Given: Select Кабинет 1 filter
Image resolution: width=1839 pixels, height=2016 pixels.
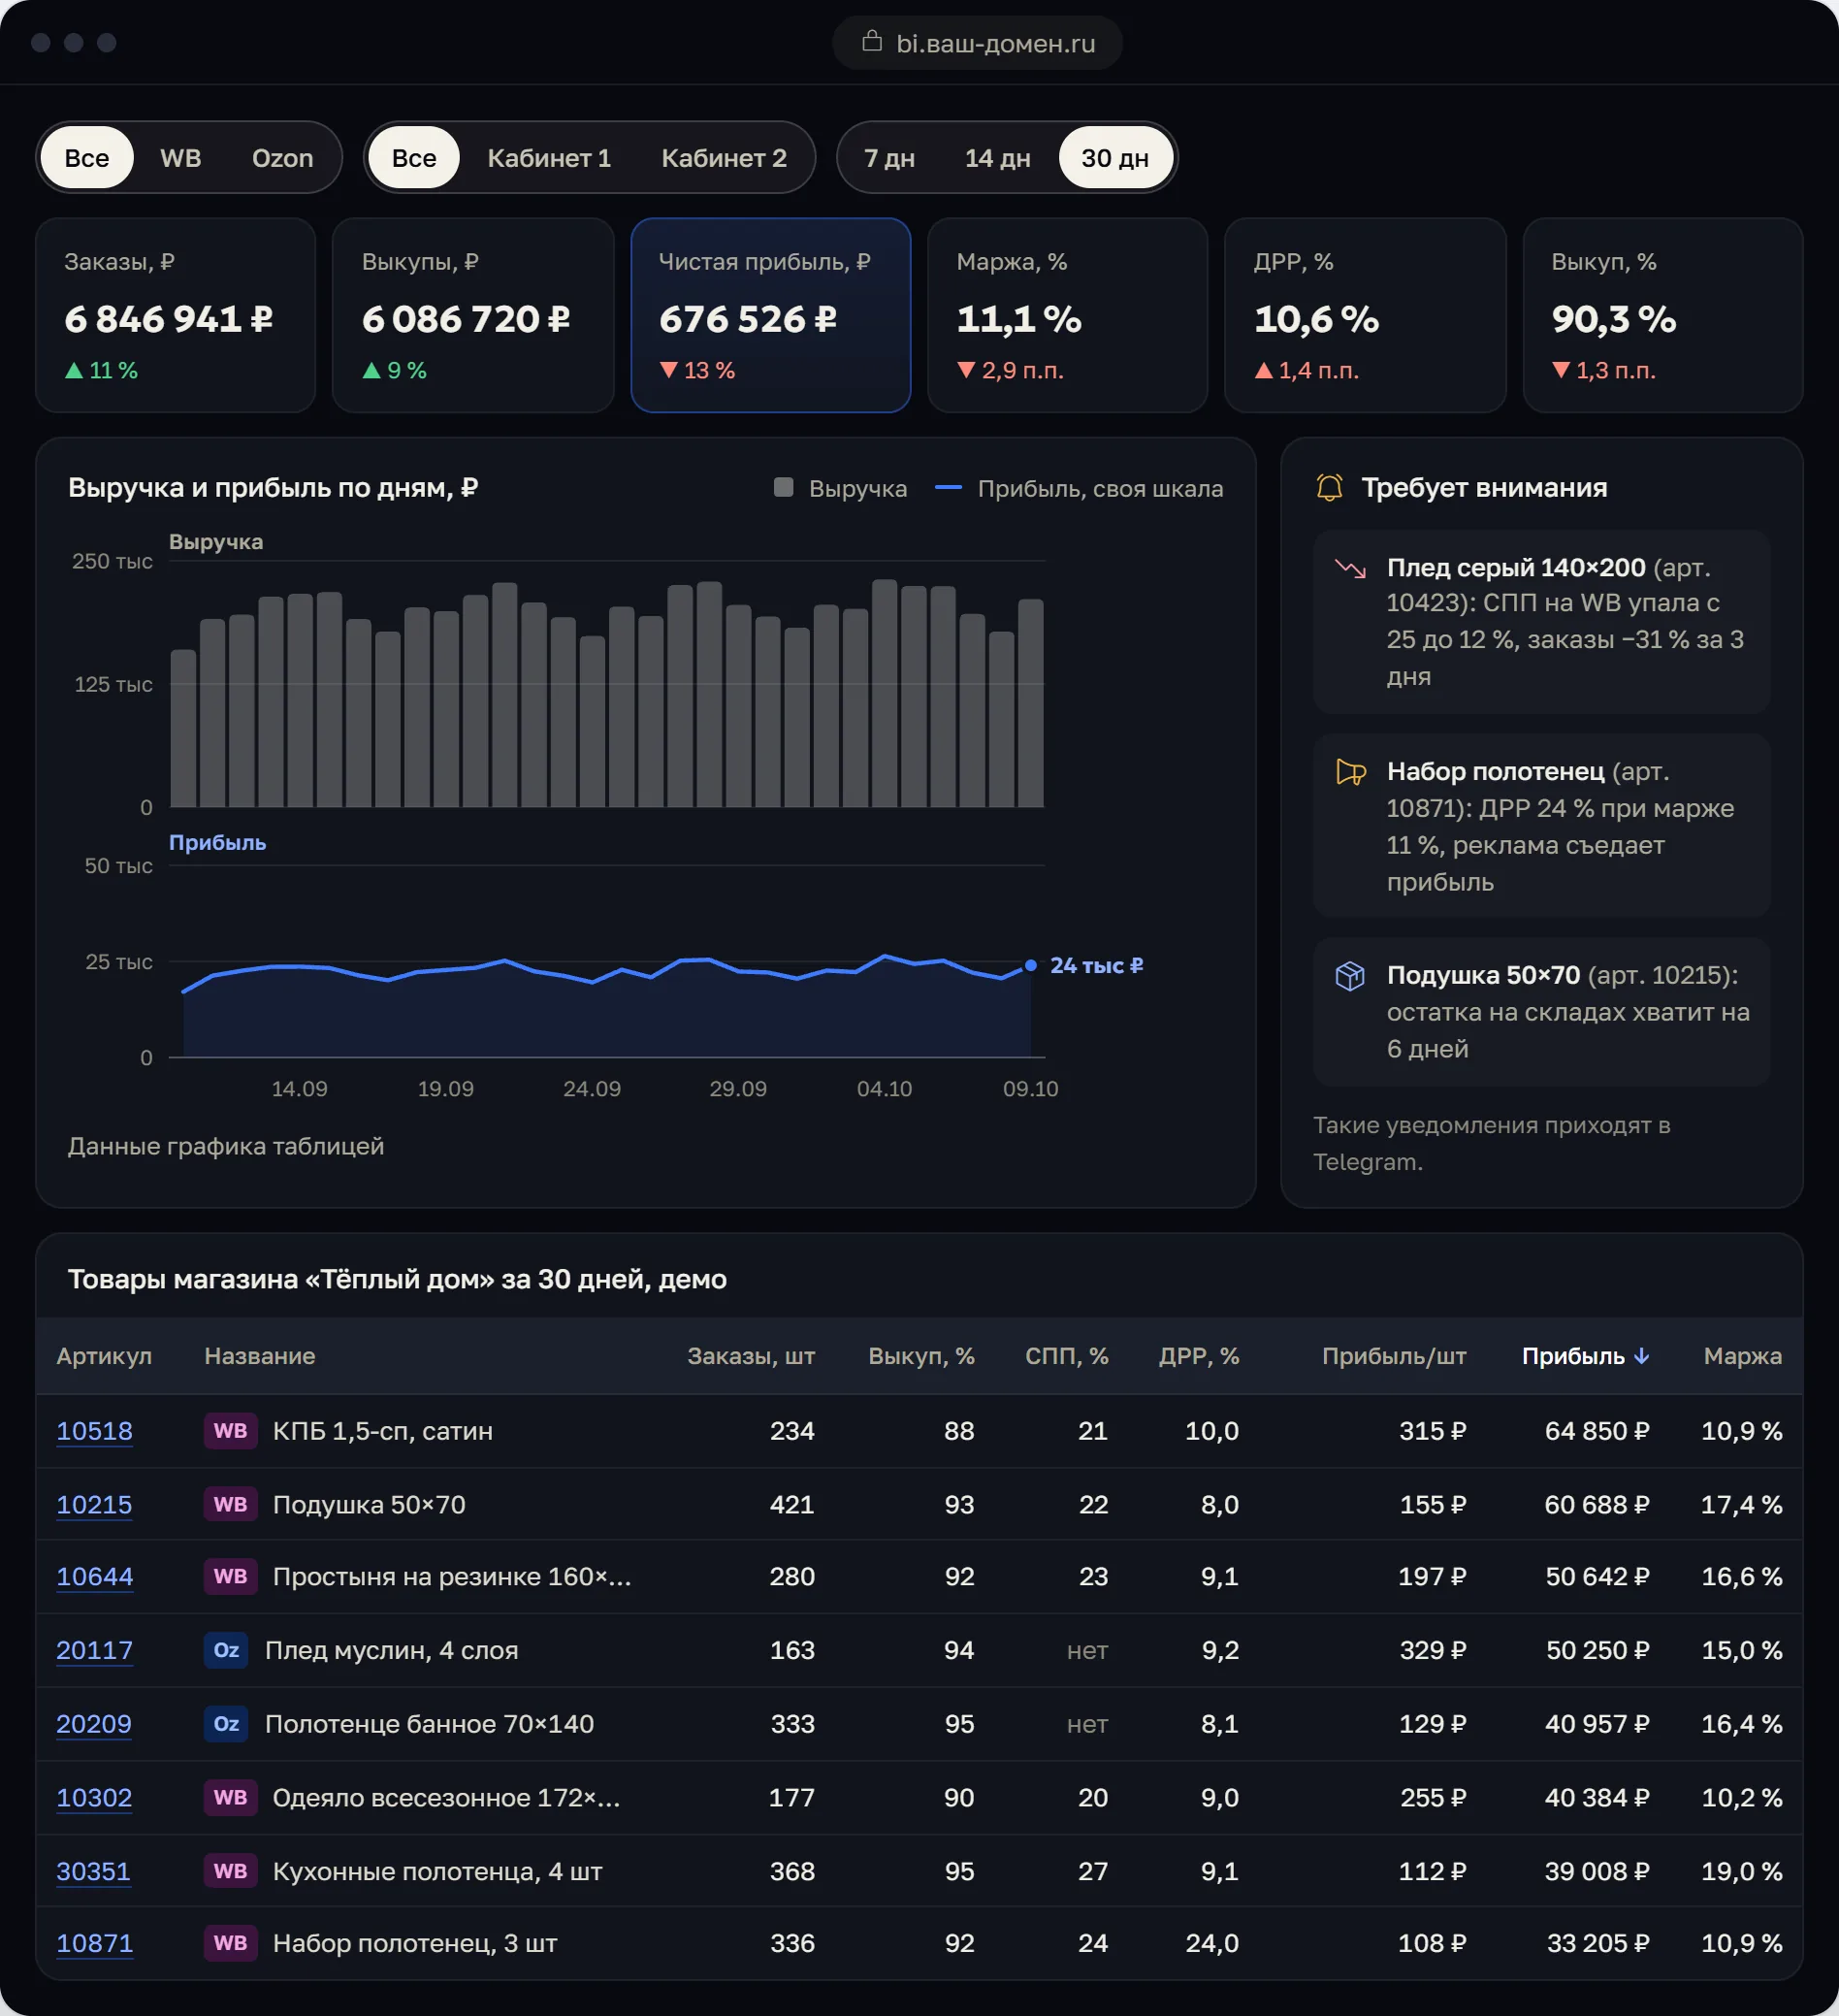Looking at the screenshot, I should (x=549, y=158).
